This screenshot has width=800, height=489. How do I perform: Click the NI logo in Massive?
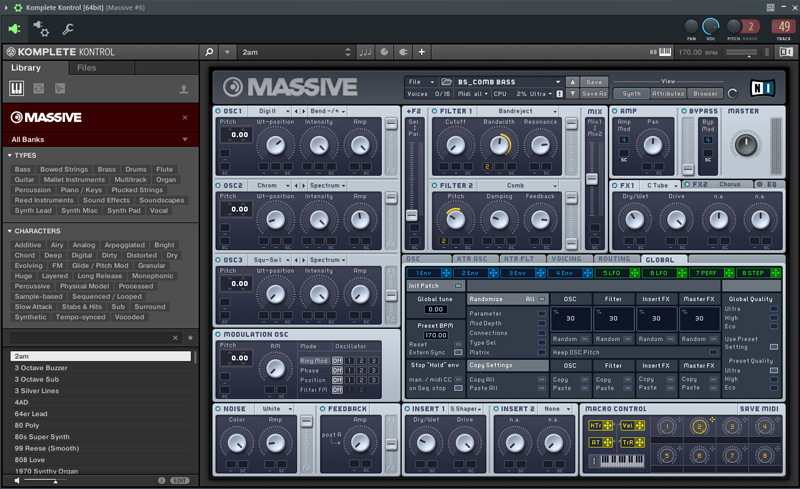tap(763, 88)
